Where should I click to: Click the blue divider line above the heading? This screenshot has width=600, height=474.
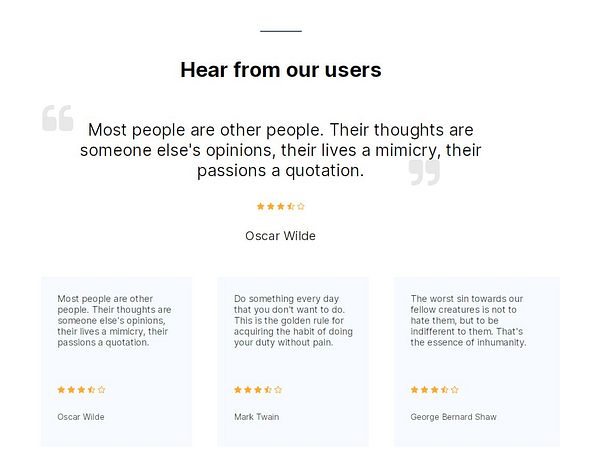(x=280, y=31)
